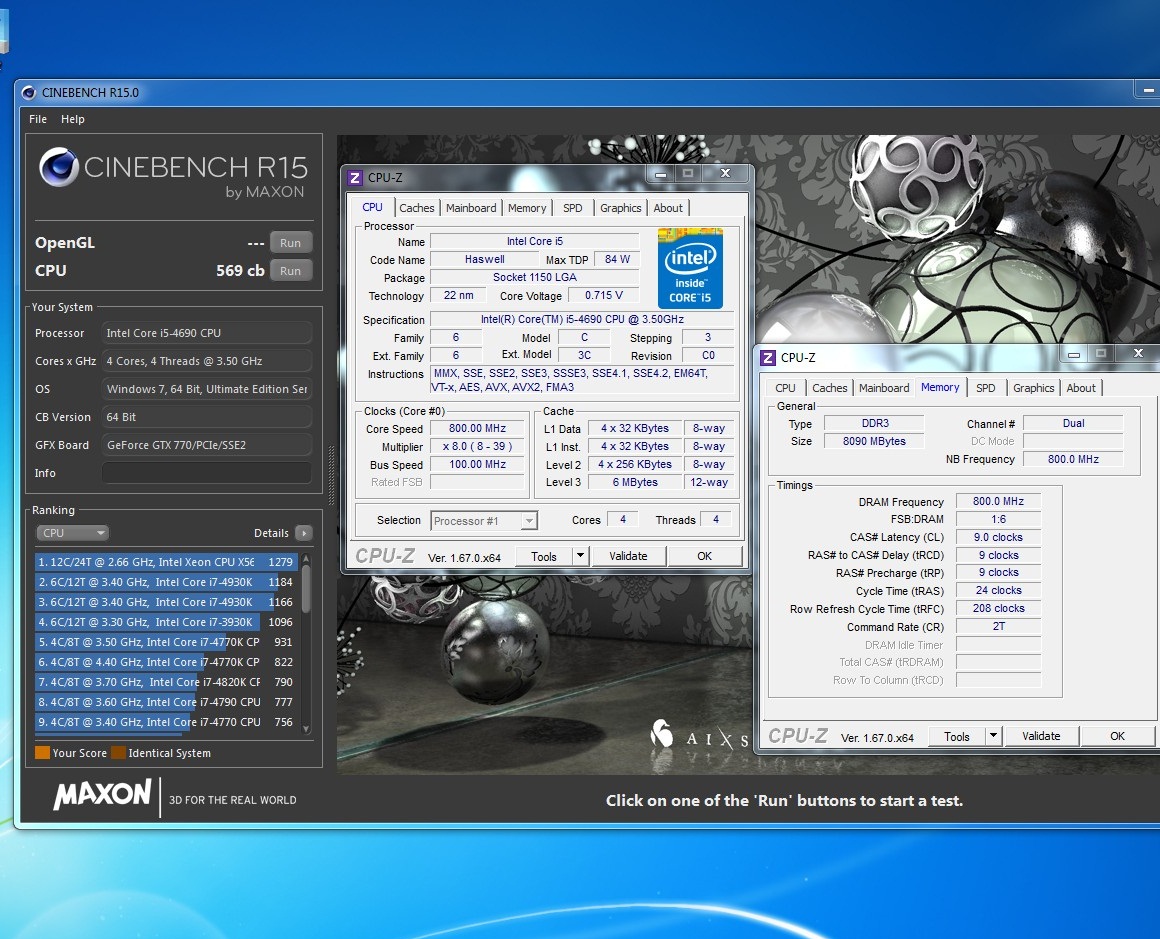
Task: Switch to Caches tab in CPU-Z Memory window
Action: pos(829,388)
